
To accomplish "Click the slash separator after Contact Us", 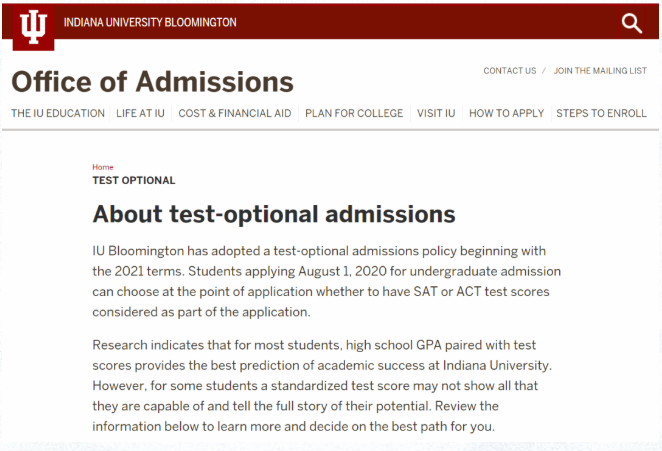I will point(544,71).
